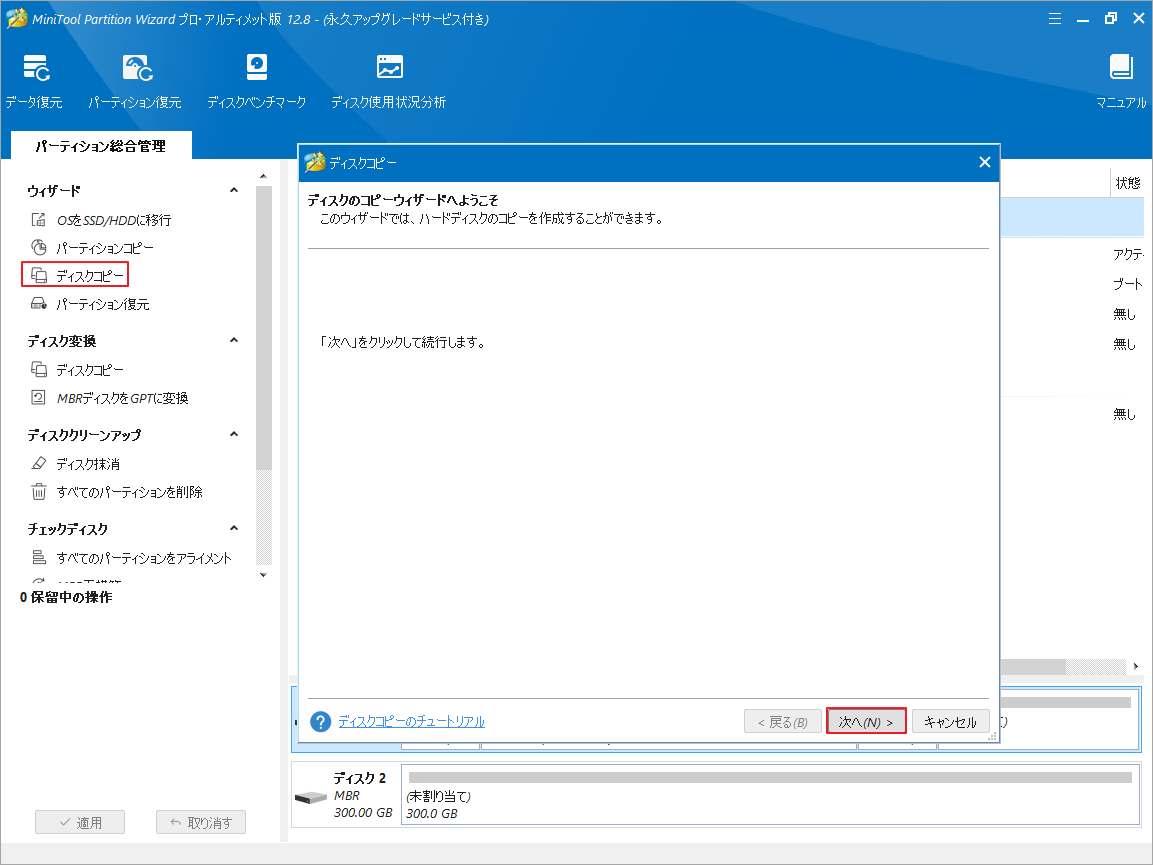The image size is (1153, 865).
Task: Click the 適用 button
Action: (80, 822)
